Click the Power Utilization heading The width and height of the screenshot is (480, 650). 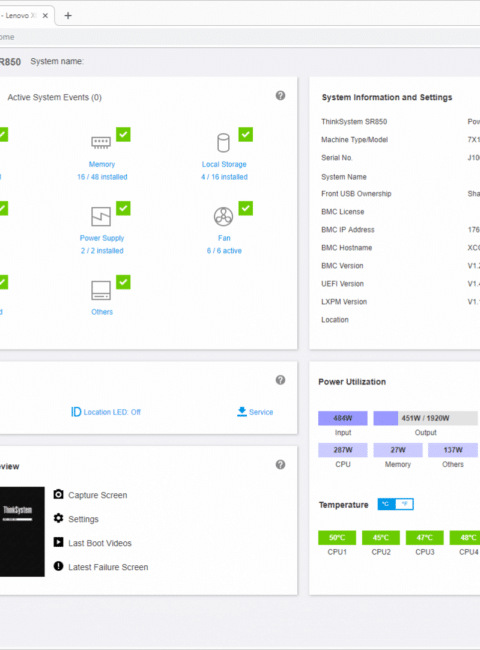pyautogui.click(x=352, y=382)
